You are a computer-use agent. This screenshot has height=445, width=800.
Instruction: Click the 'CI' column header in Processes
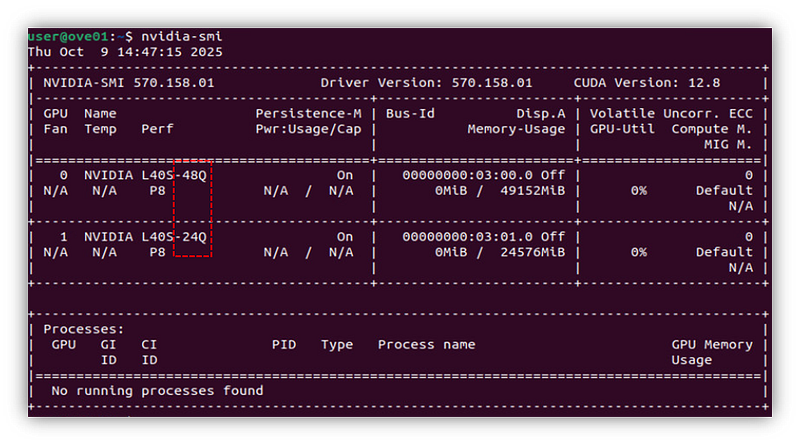pyautogui.click(x=149, y=344)
